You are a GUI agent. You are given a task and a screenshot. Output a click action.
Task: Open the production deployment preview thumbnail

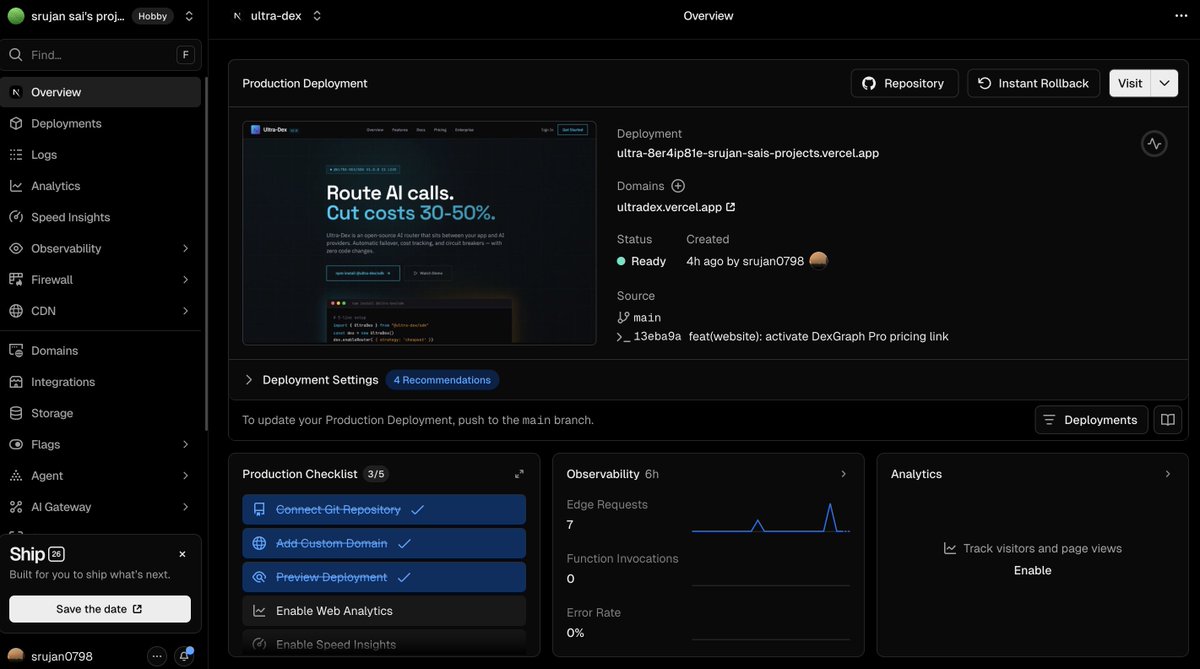(419, 233)
